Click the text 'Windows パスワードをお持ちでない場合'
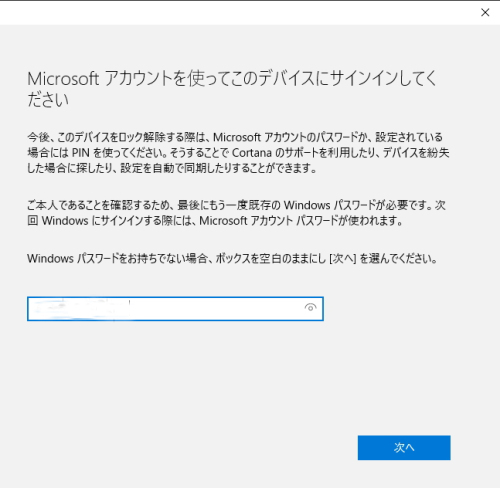The height and width of the screenshot is (488, 500). click(117, 258)
